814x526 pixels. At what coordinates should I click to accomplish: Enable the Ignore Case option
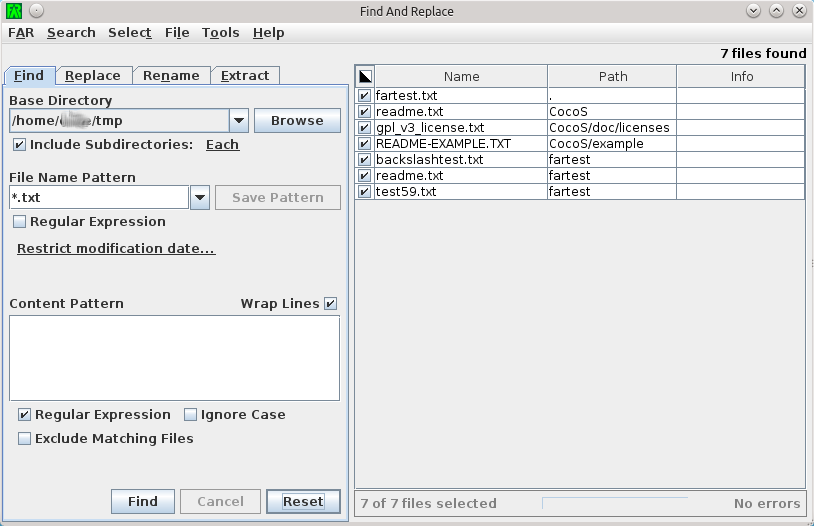pyautogui.click(x=191, y=415)
